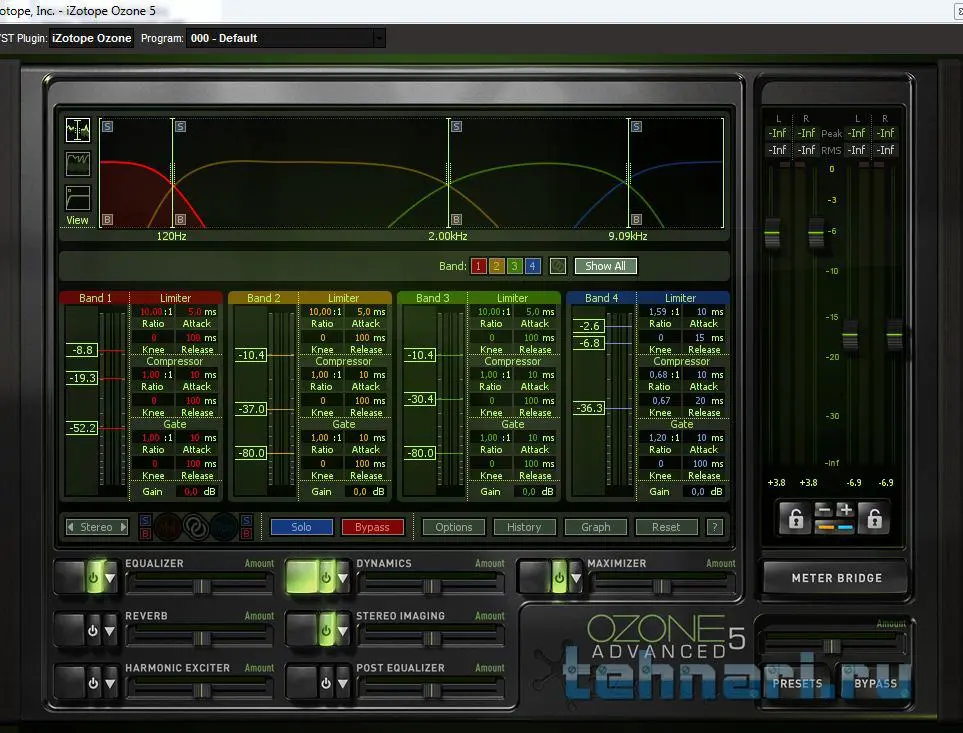Open the Program preset dropdown arrow
This screenshot has height=733, width=963.
pos(379,38)
